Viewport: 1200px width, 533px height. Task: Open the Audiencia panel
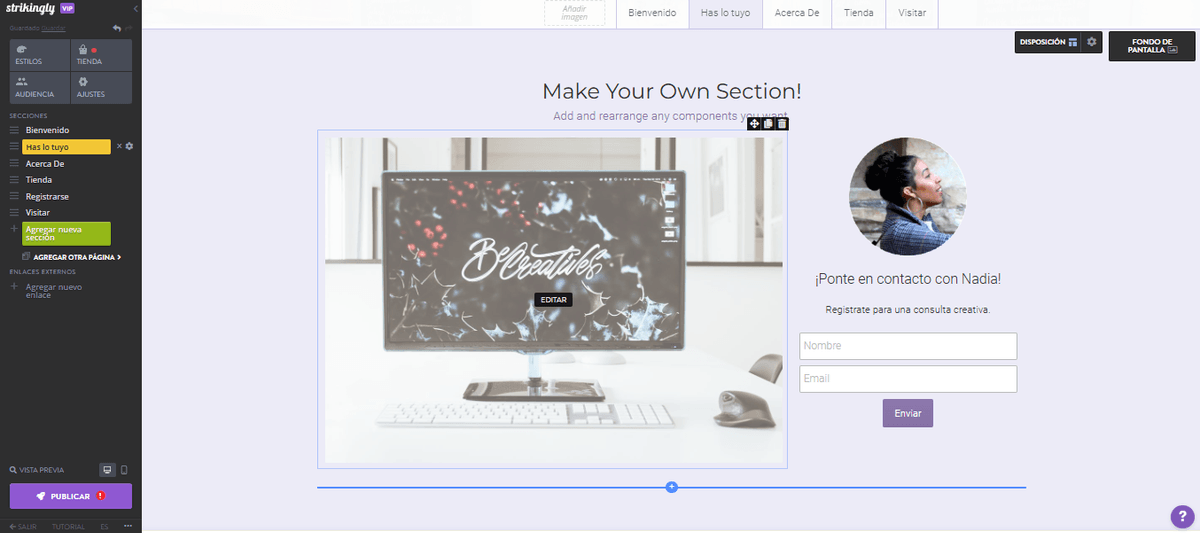click(40, 88)
